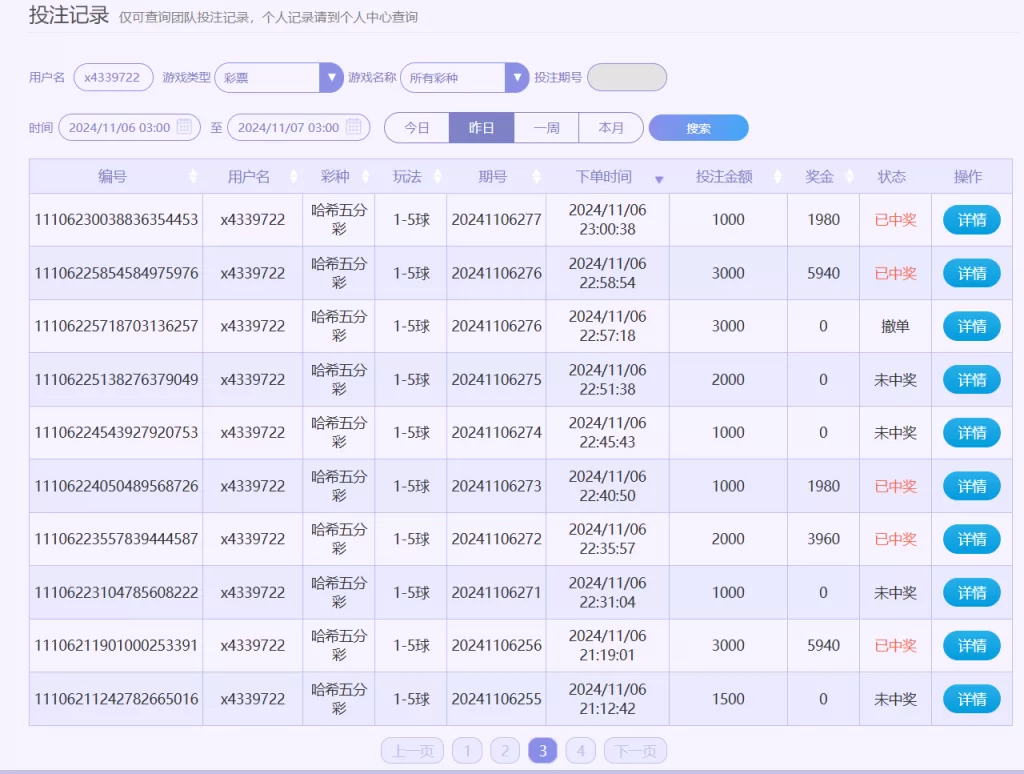Open 详情 for the 22:51:38 order
Image resolution: width=1024 pixels, height=774 pixels.
click(x=972, y=379)
